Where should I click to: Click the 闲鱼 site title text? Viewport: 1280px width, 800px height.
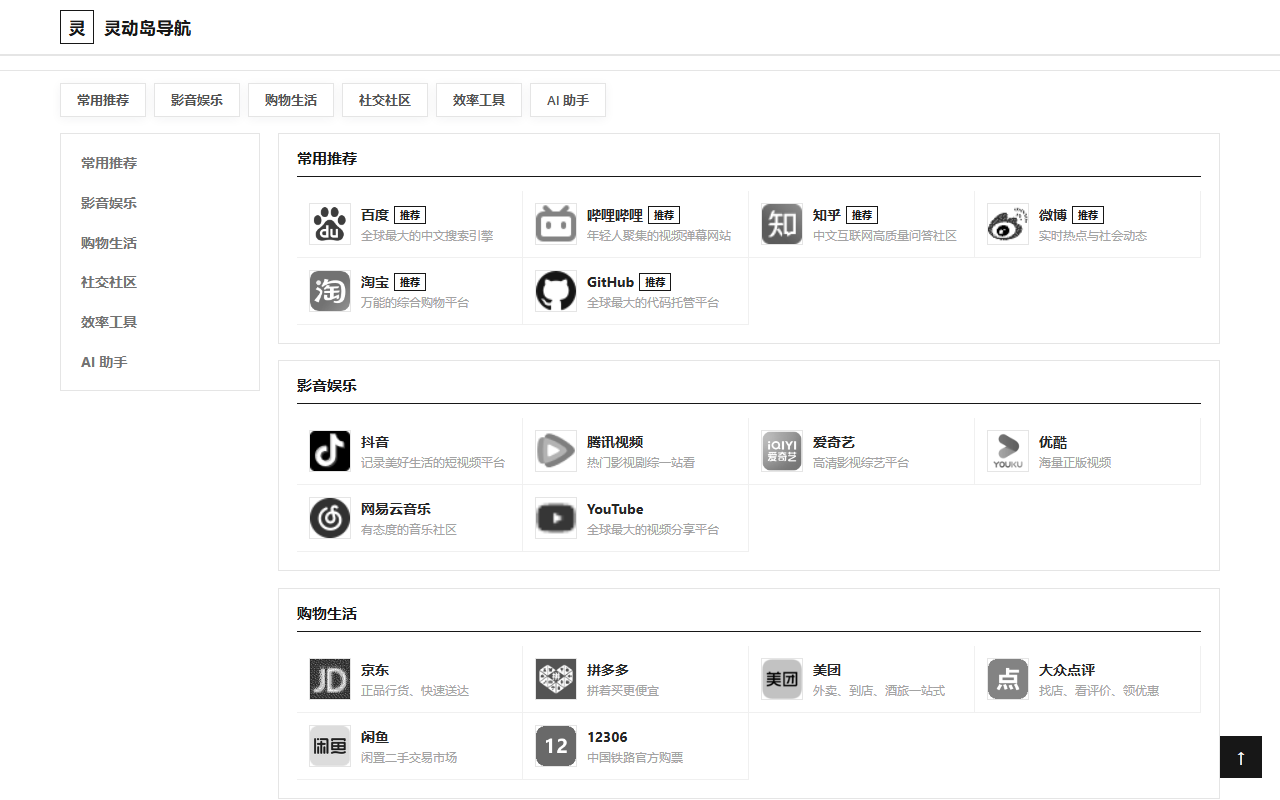pos(375,737)
